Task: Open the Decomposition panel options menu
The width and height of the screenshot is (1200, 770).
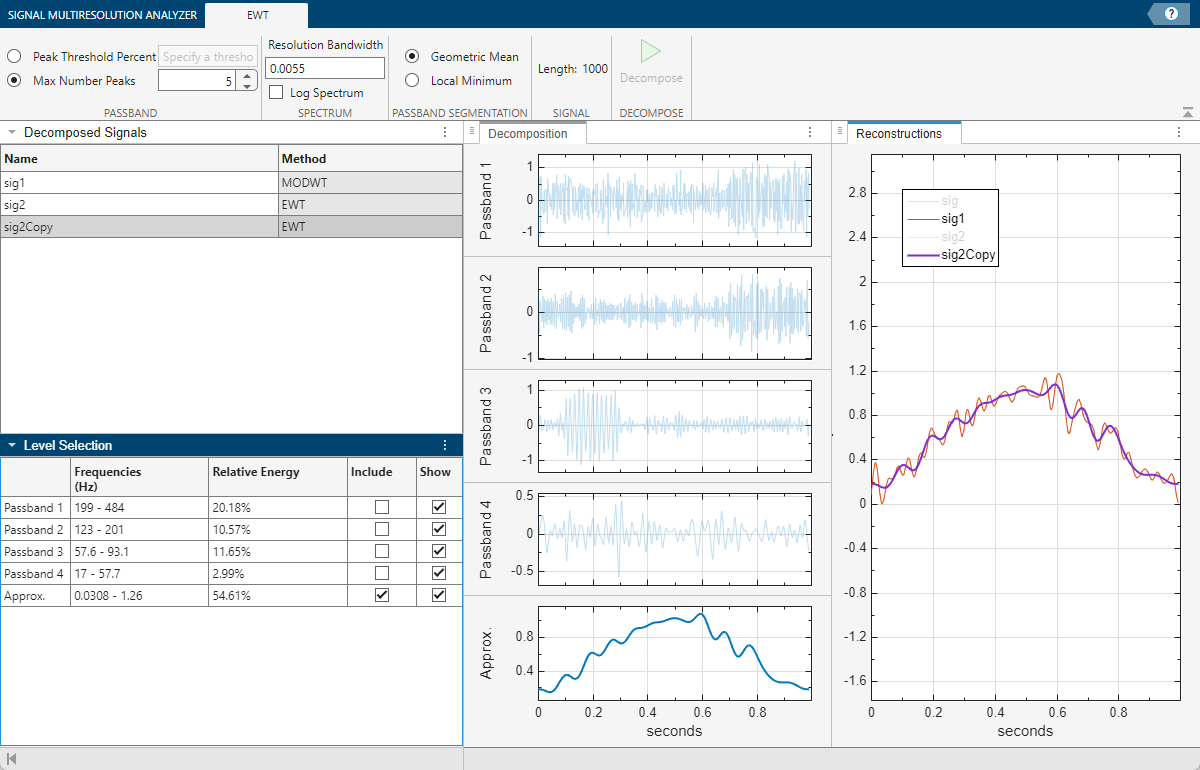Action: (810, 131)
